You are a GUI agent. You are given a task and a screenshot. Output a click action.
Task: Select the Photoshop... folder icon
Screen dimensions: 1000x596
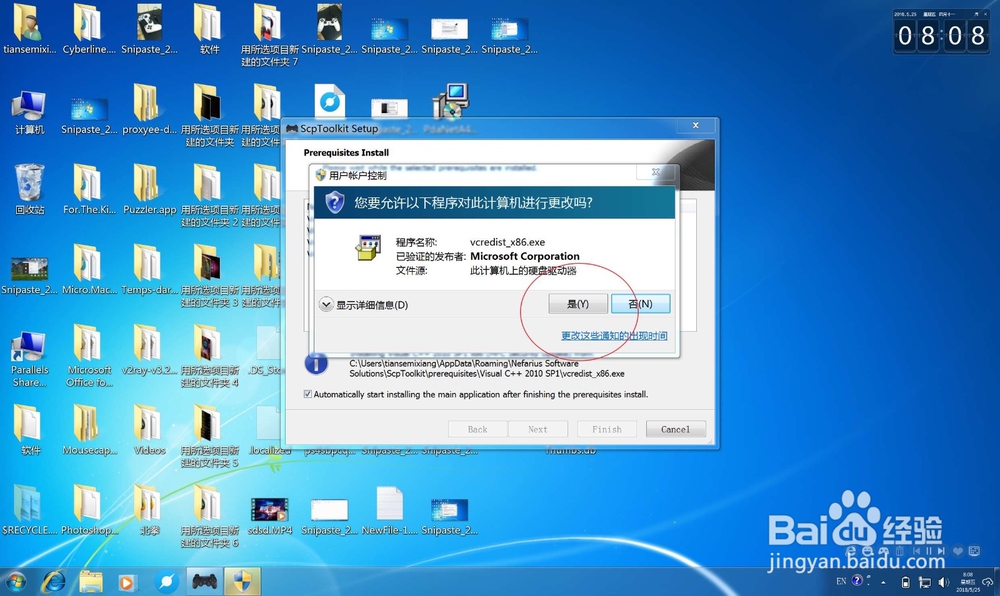89,510
